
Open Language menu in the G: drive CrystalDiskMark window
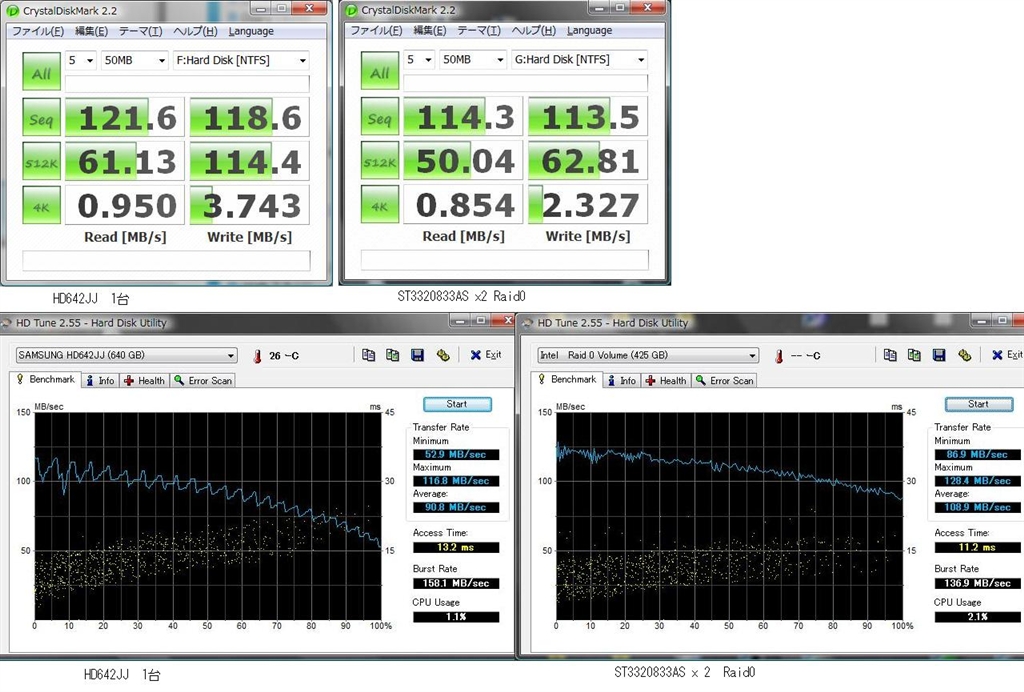coord(589,30)
